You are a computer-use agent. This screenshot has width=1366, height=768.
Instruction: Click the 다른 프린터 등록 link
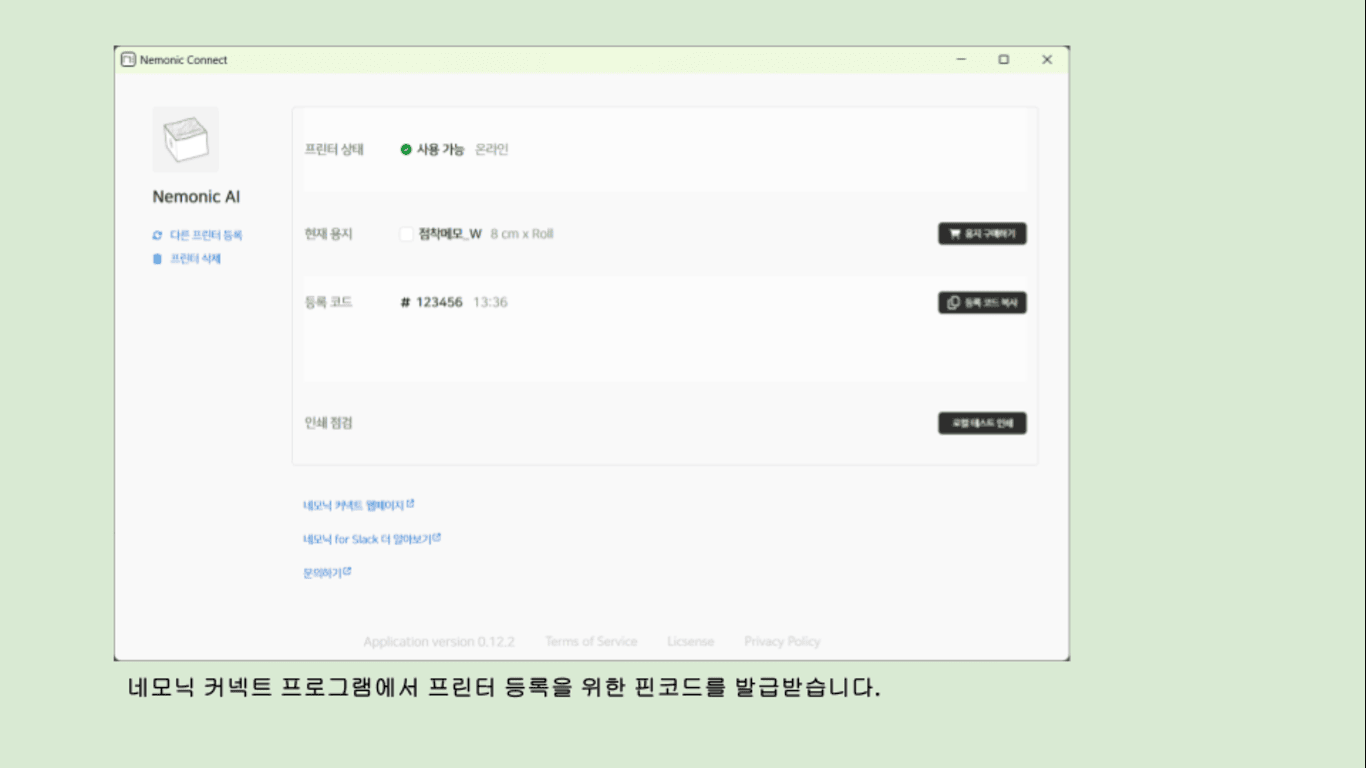coord(197,235)
